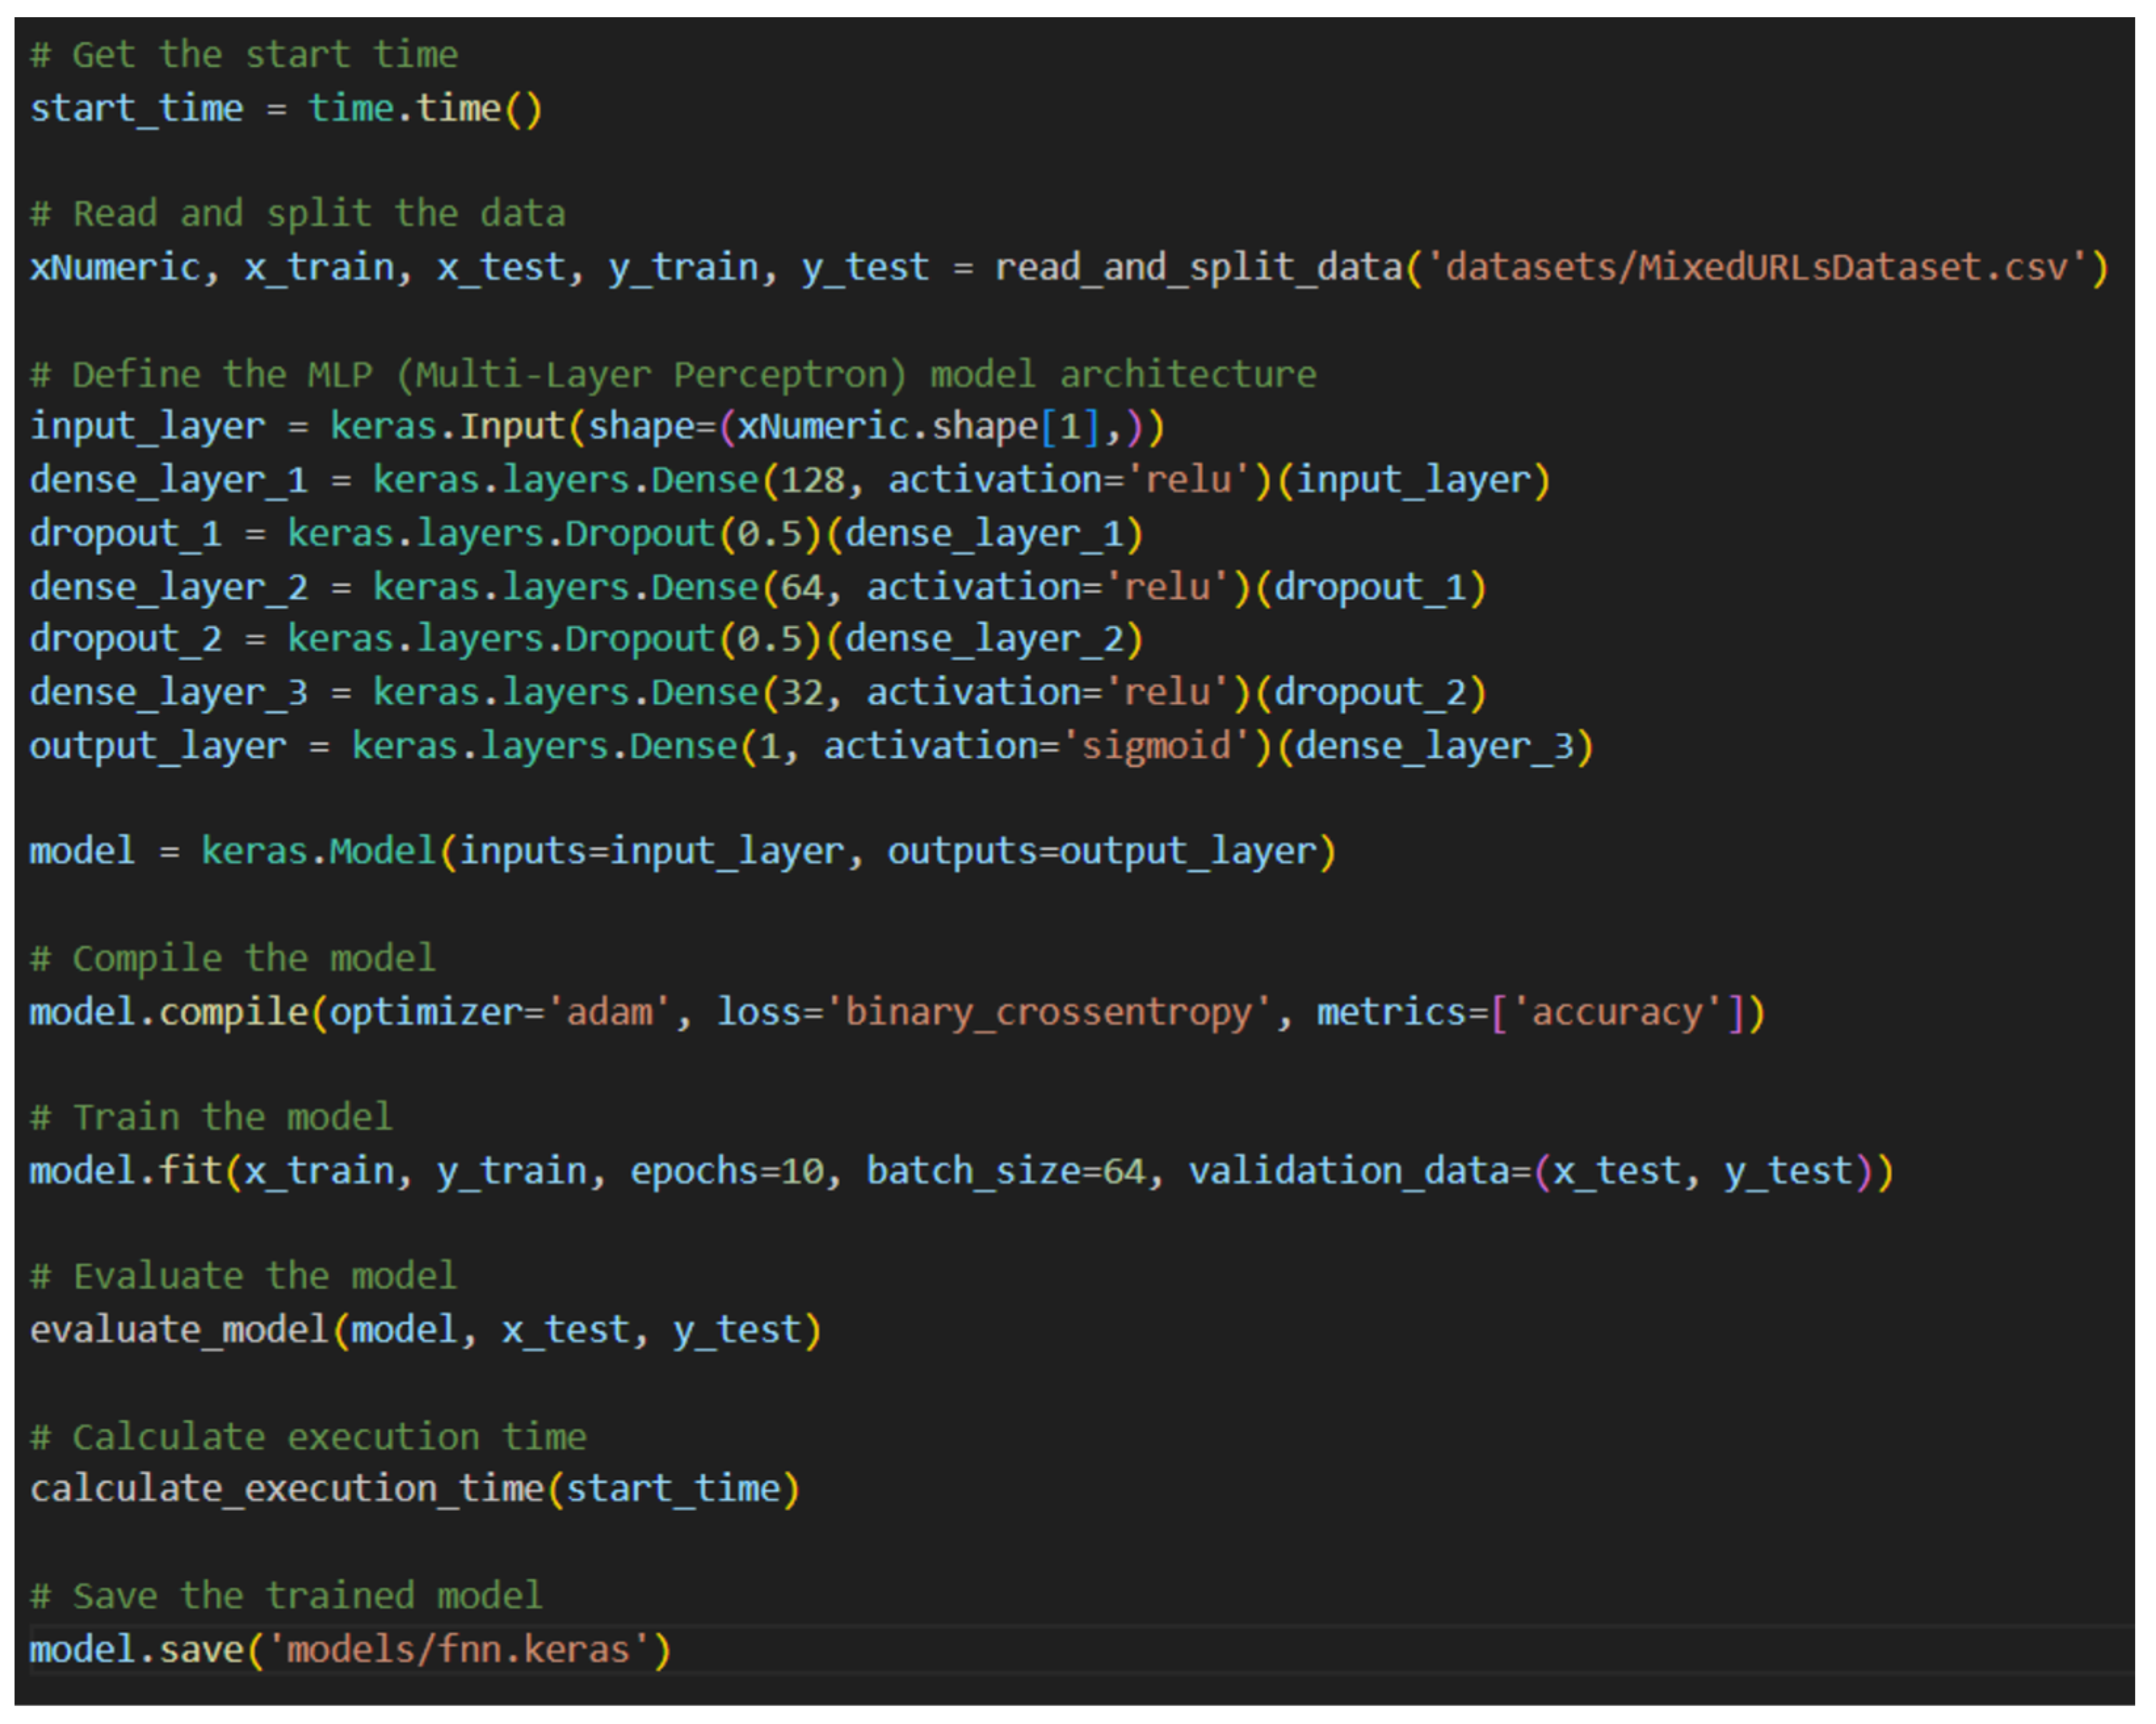Click the start_time variable assignment
Viewport: 2156px width, 1724px height.
pos(136,108)
